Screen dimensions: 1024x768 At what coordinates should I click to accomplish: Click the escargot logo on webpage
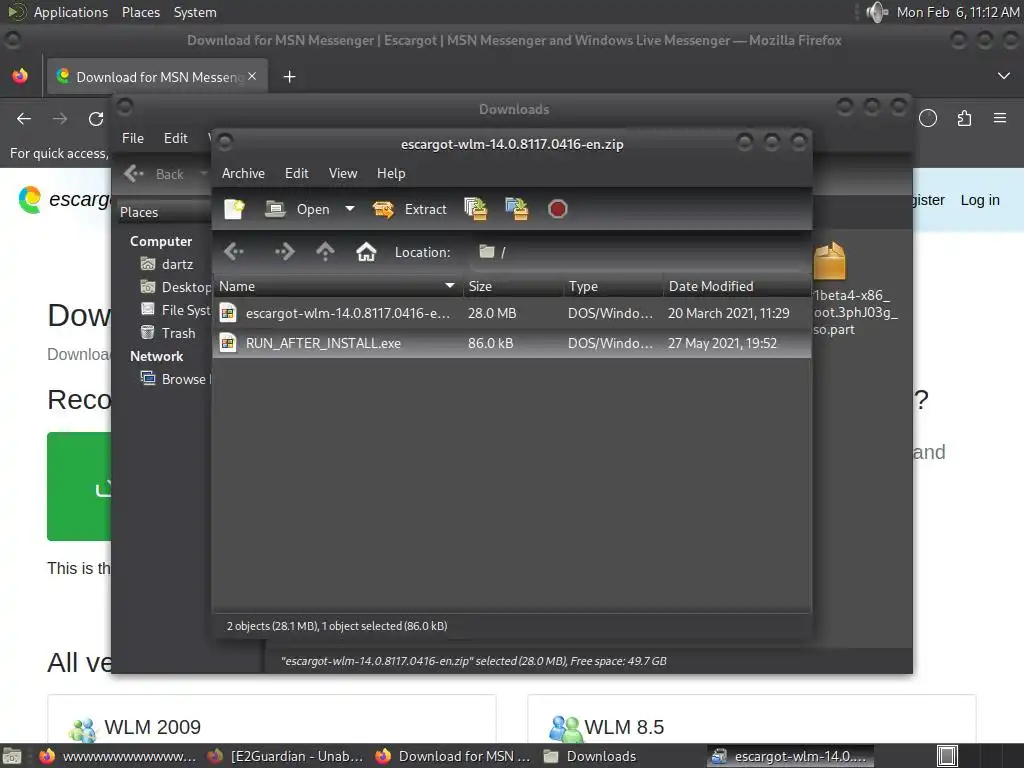(63, 199)
